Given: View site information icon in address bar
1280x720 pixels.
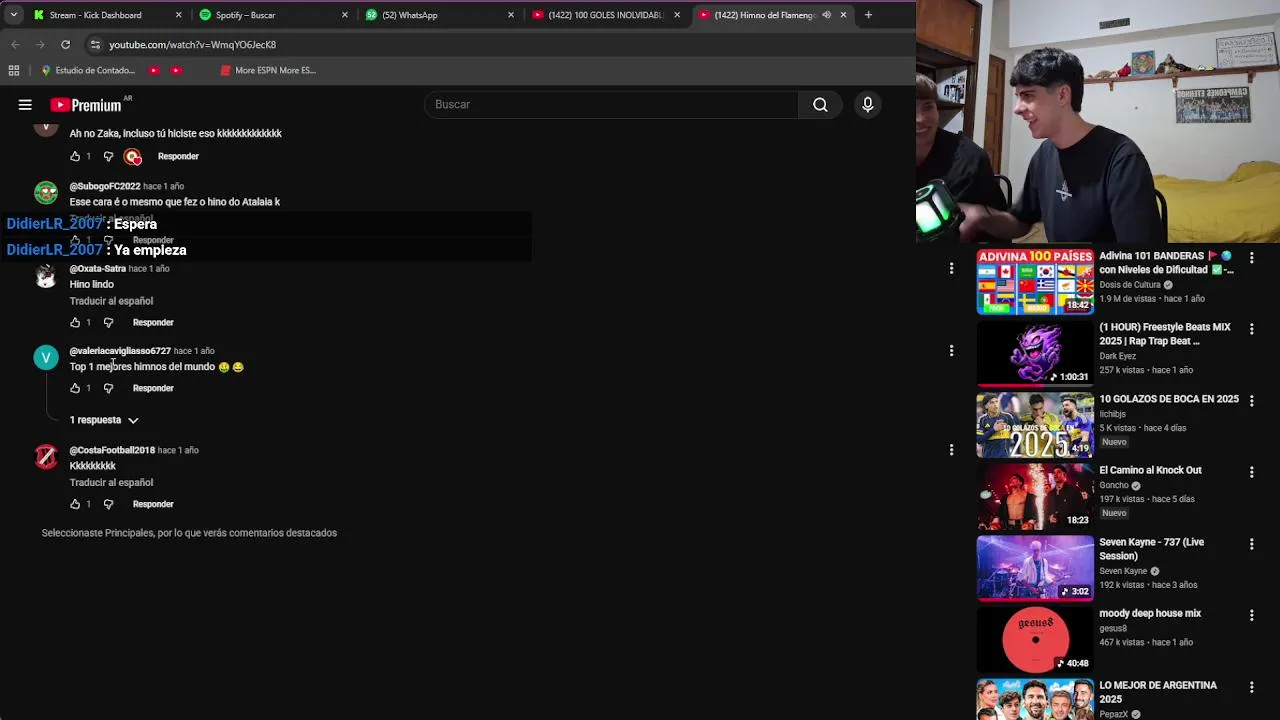Looking at the screenshot, I should [x=94, y=44].
